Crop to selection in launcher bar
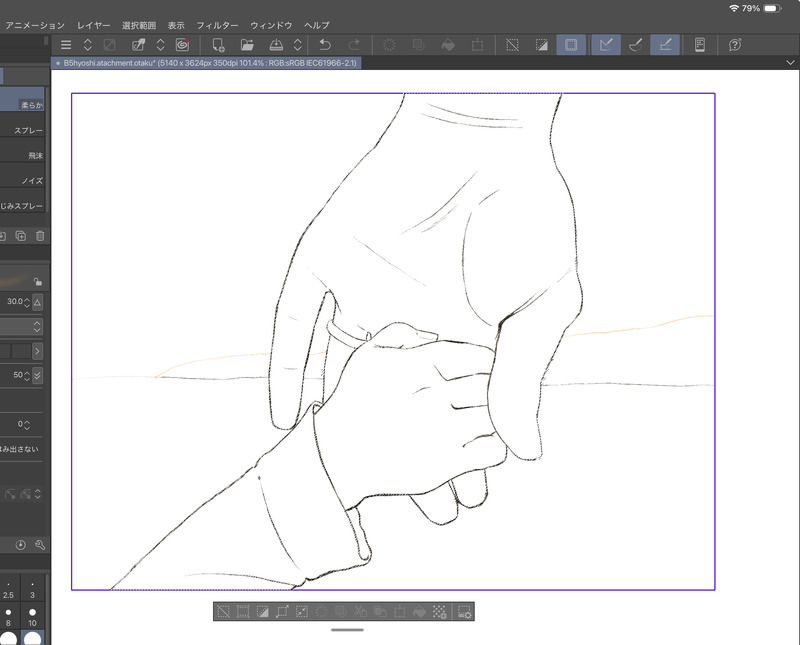This screenshot has width=800, height=645. [243, 611]
